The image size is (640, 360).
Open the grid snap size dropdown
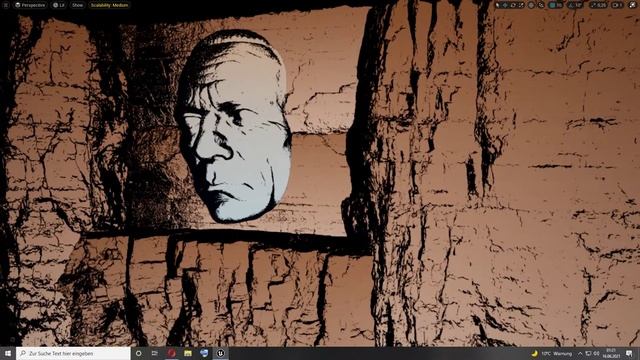coord(559,5)
